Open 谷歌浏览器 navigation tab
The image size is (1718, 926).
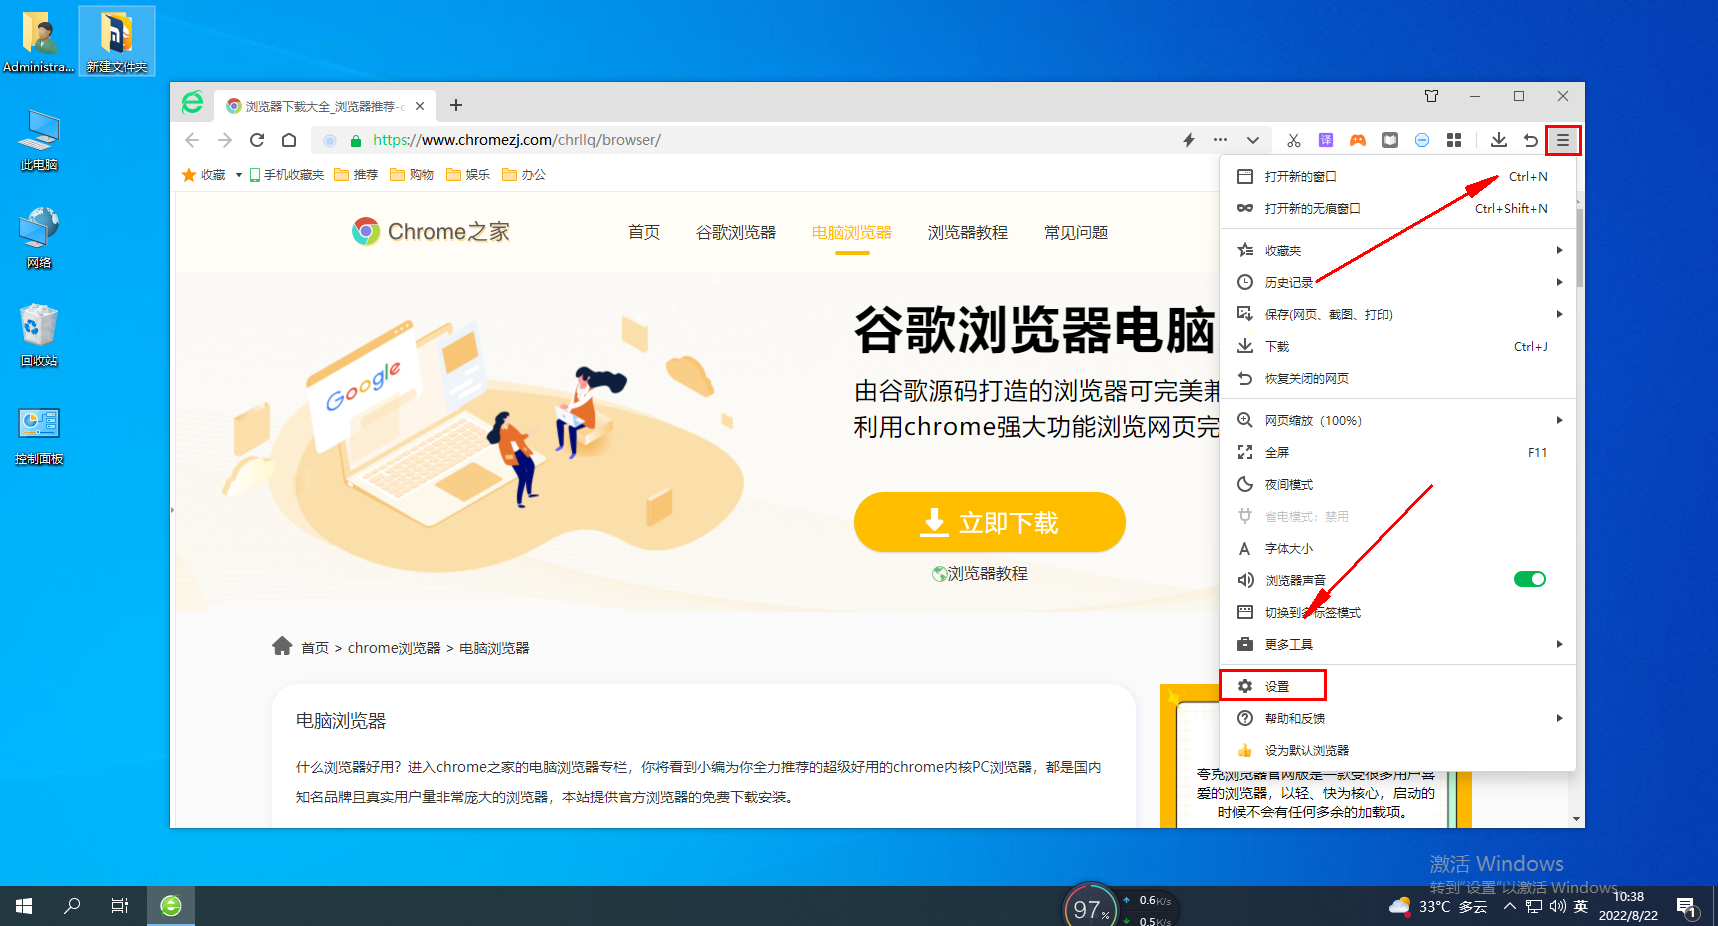pos(736,232)
